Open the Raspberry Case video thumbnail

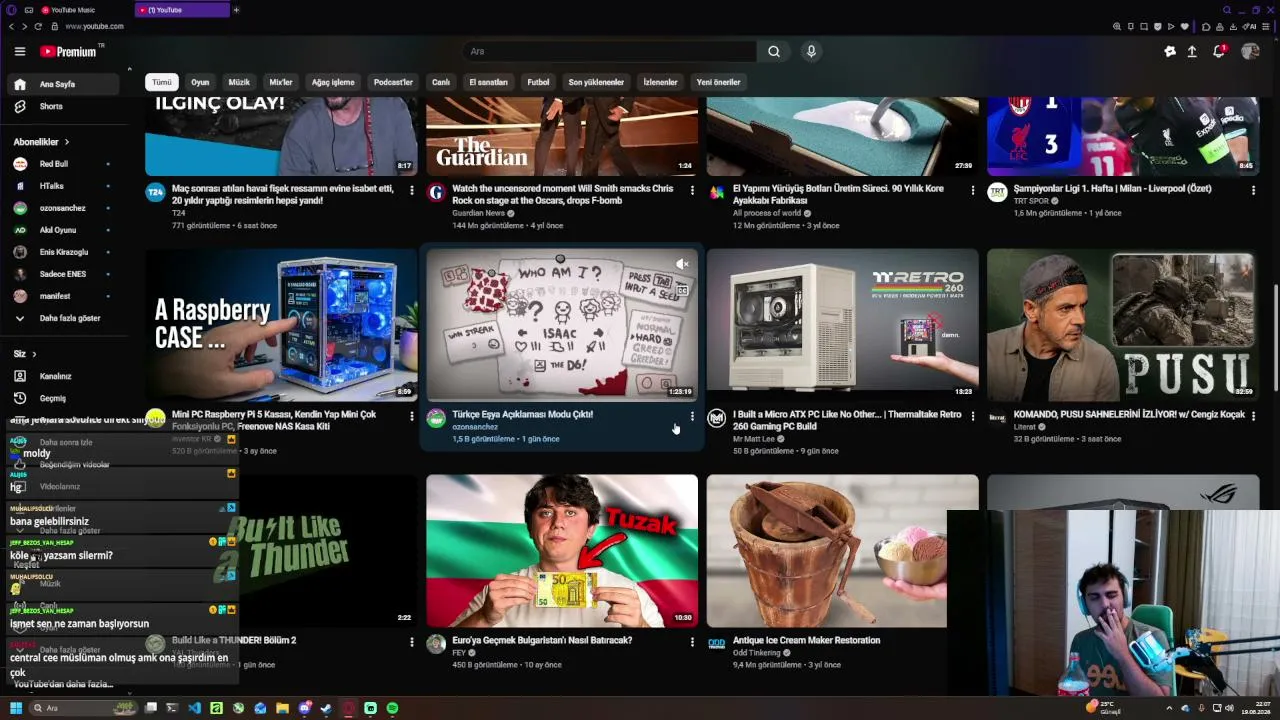pos(281,324)
